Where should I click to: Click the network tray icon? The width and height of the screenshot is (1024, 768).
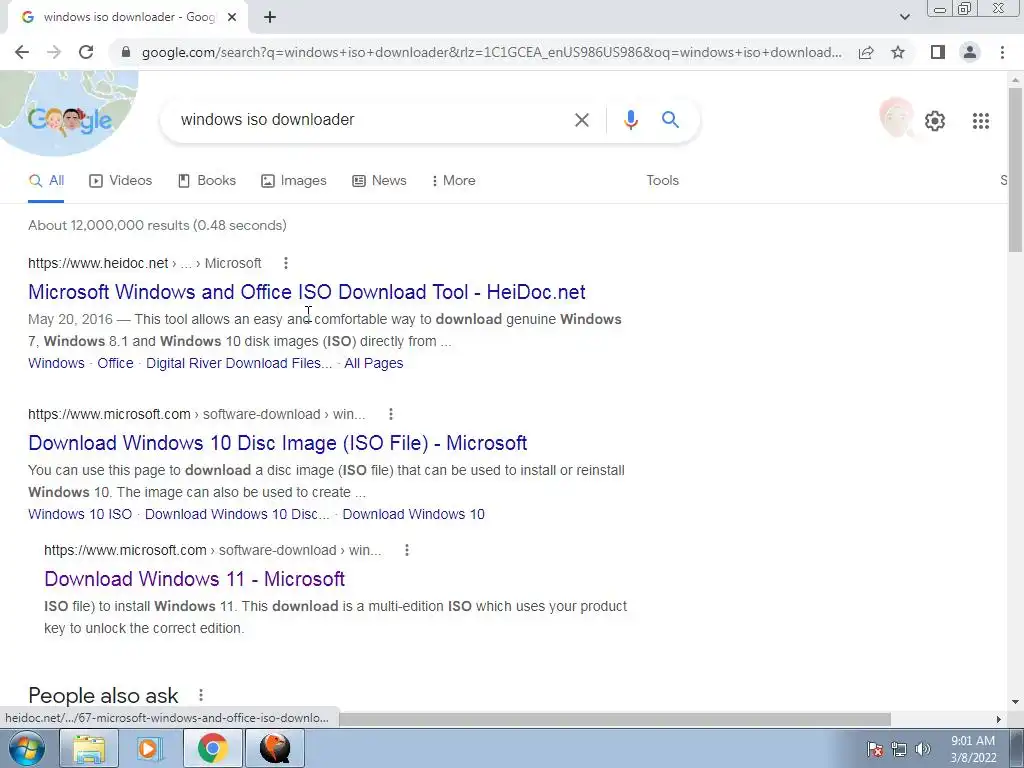coord(899,749)
